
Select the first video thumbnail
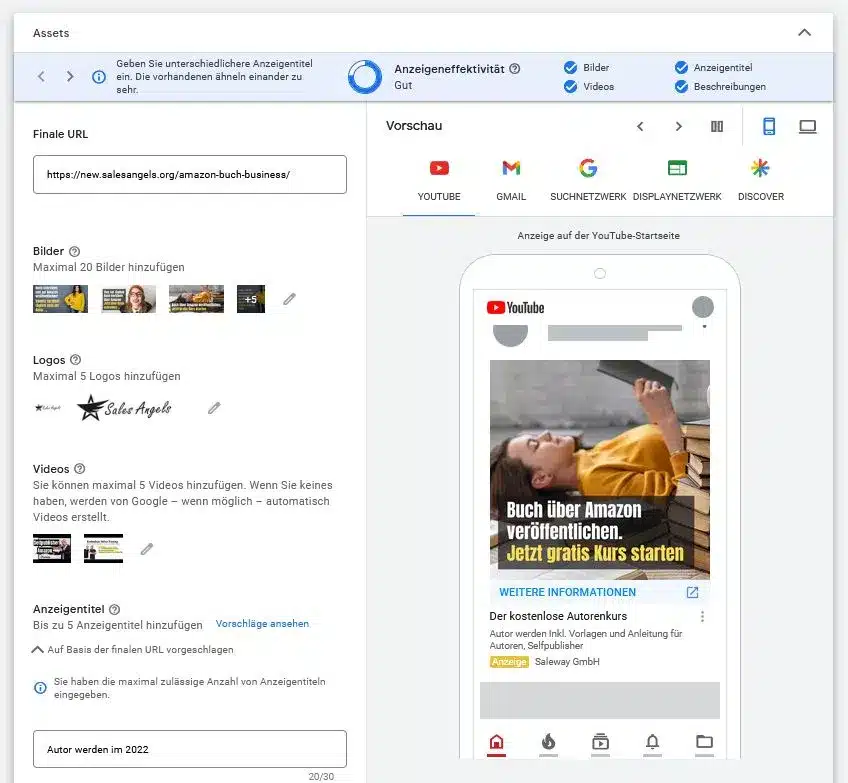(52, 548)
